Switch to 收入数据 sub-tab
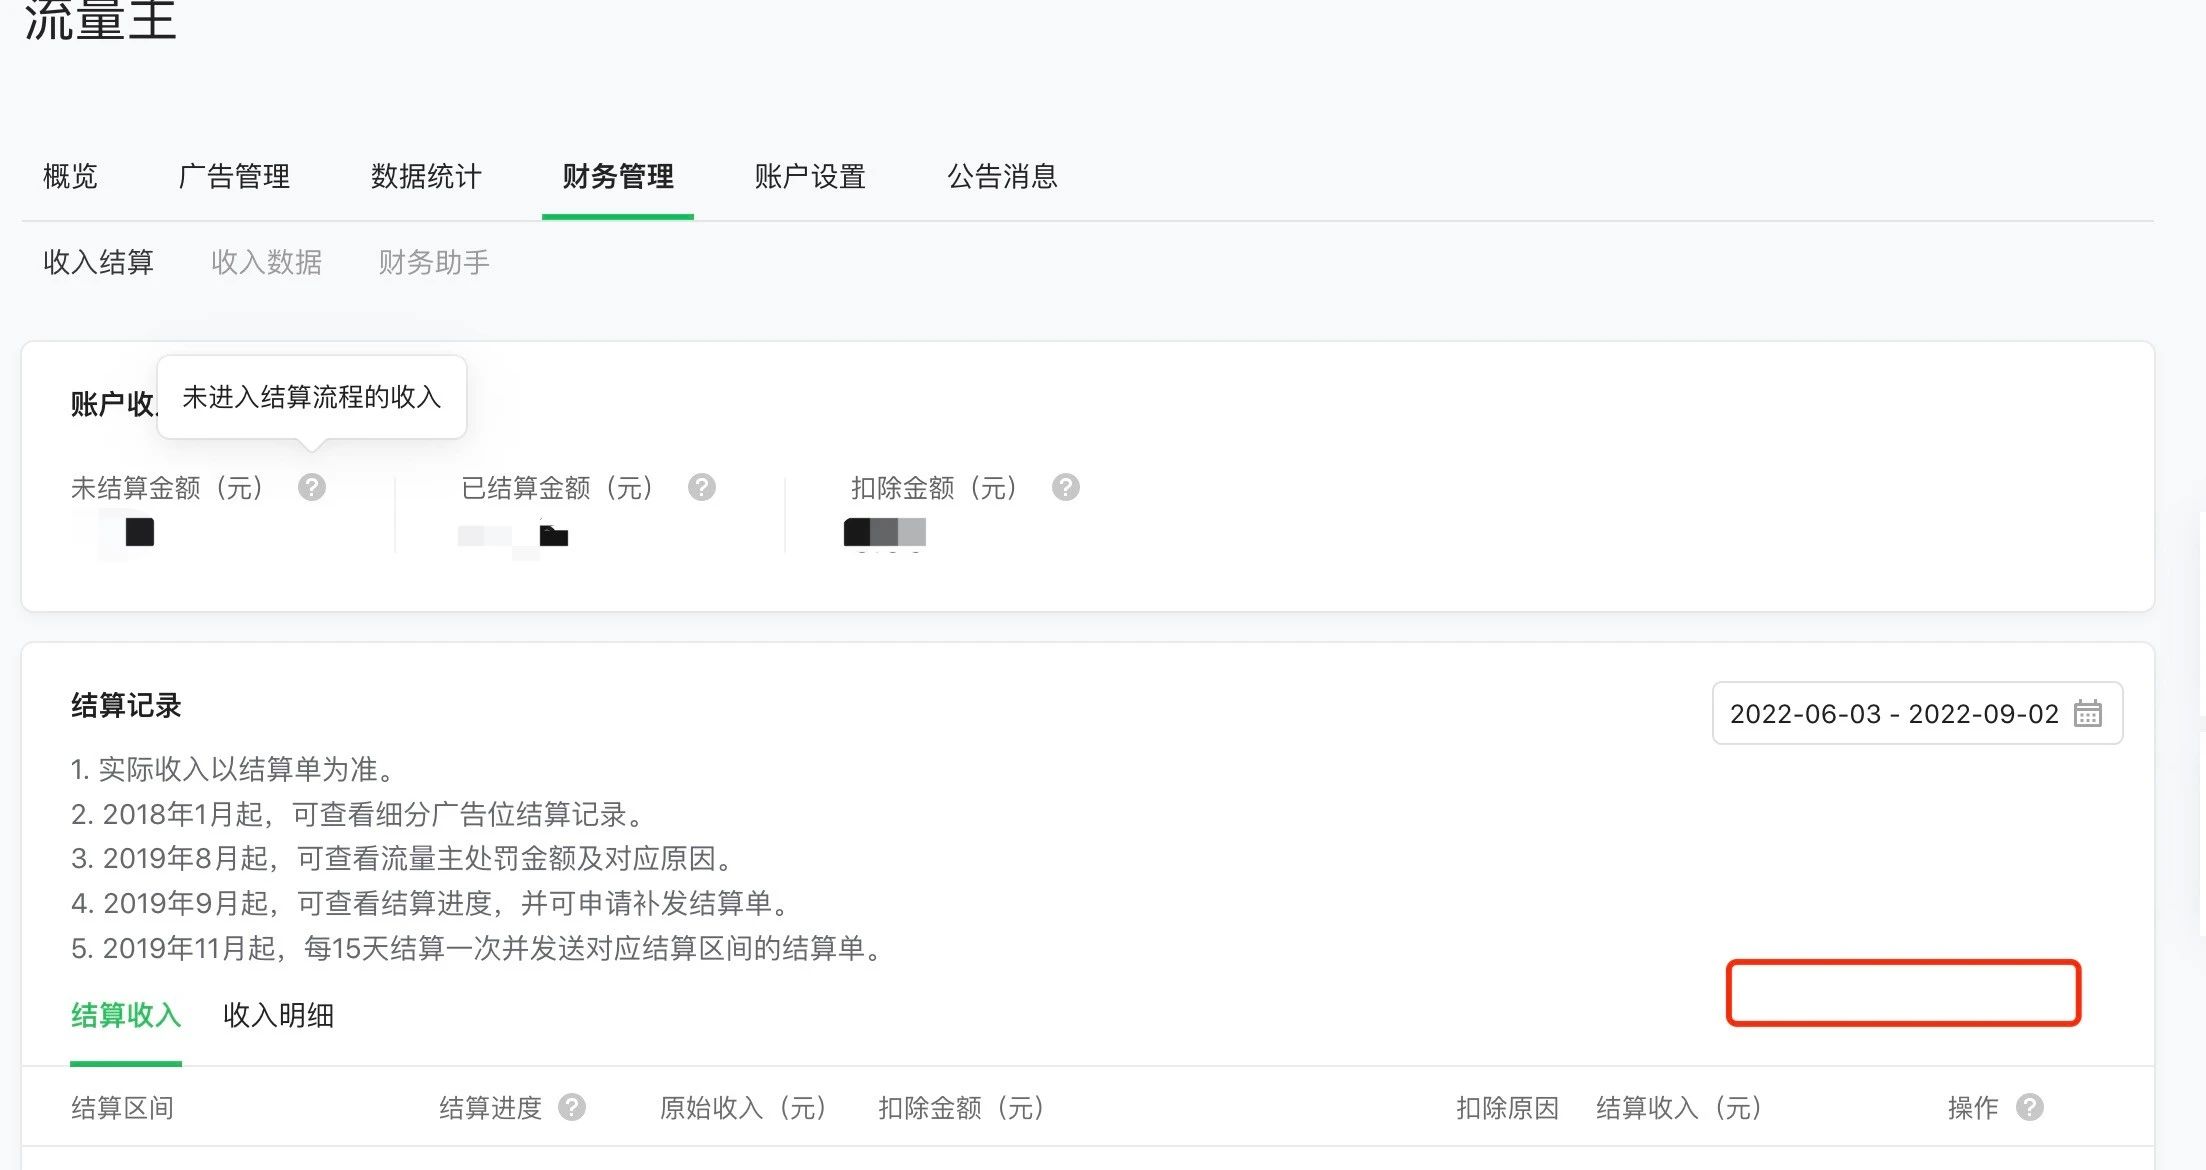2206x1170 pixels. tap(266, 262)
